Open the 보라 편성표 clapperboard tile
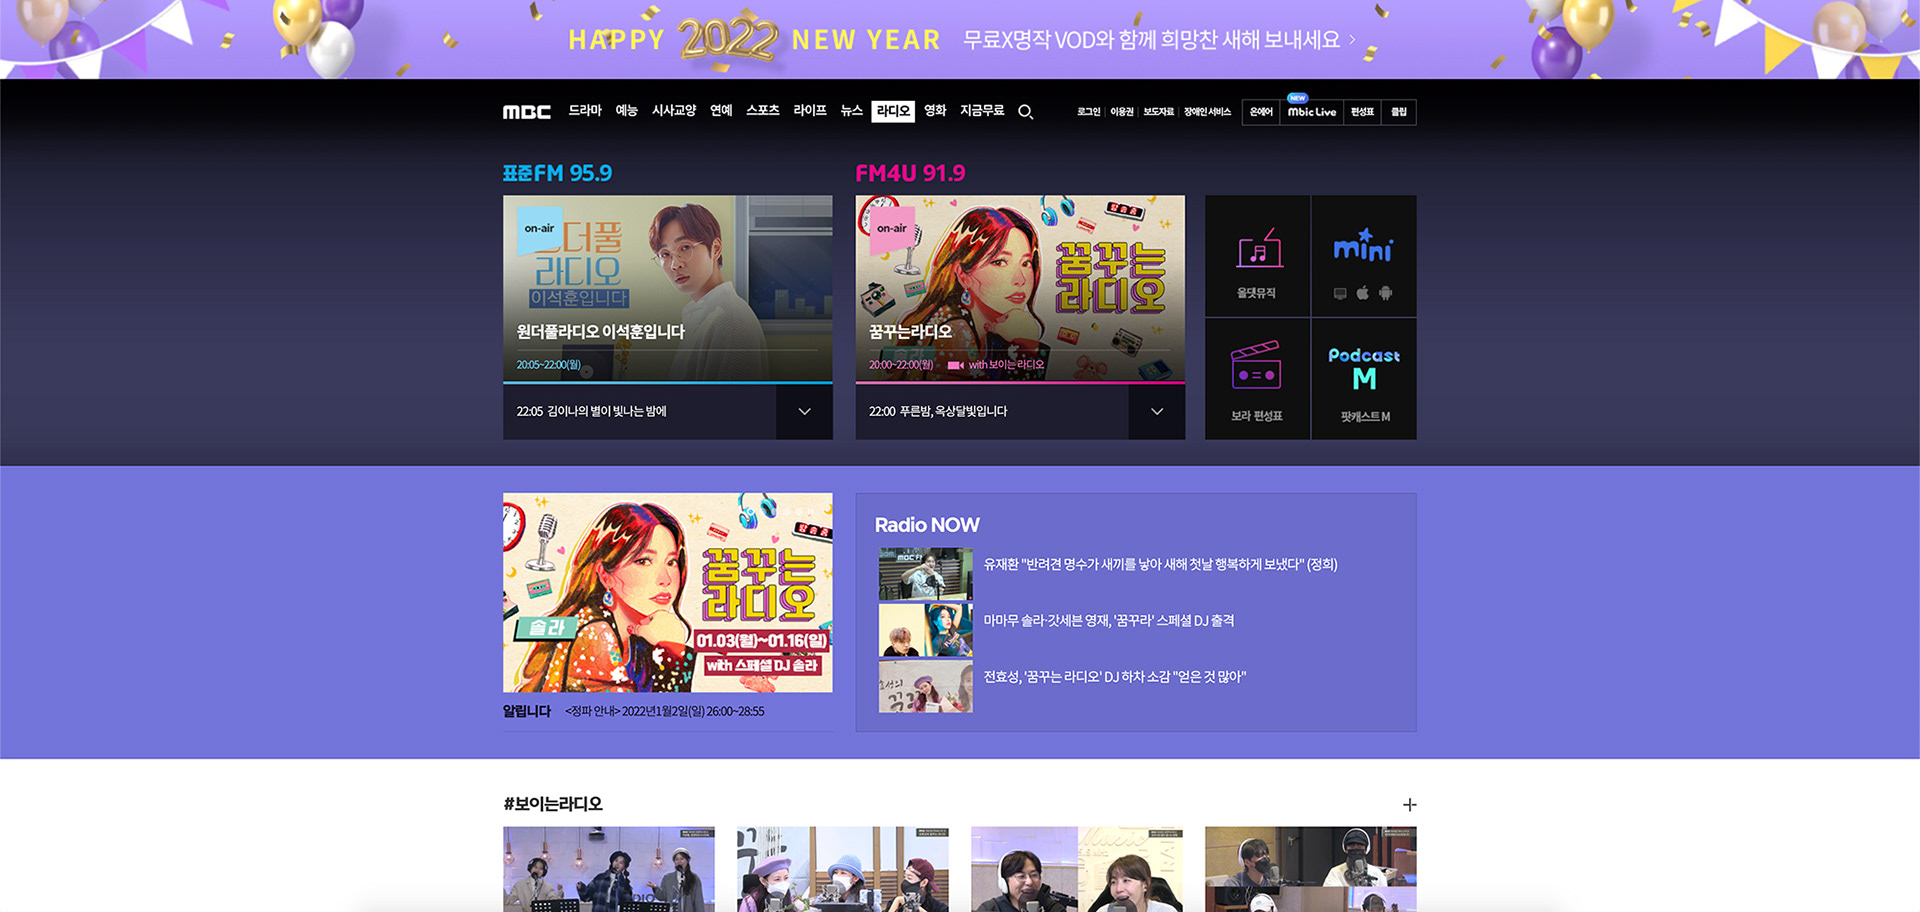The image size is (1920, 912). [1257, 379]
